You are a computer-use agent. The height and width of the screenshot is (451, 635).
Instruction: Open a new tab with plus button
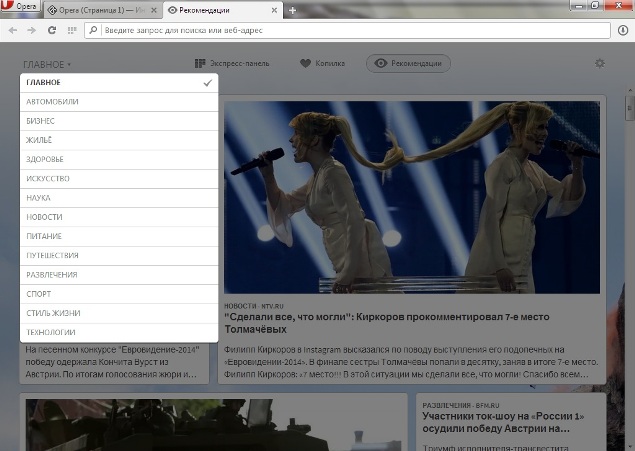click(293, 11)
